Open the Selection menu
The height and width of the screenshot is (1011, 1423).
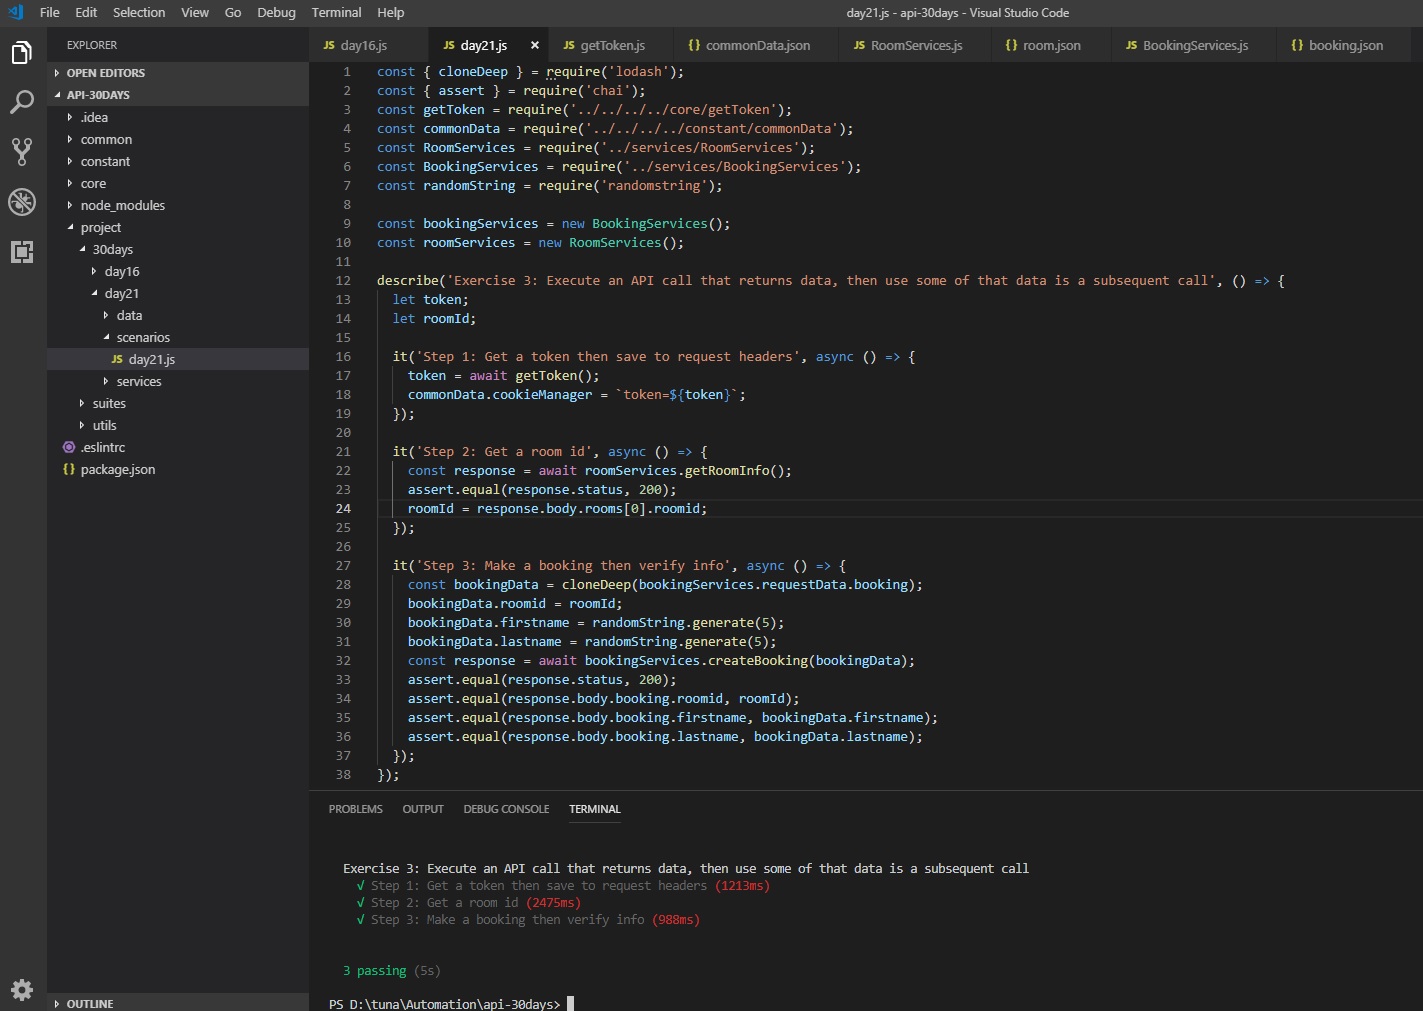click(x=139, y=12)
